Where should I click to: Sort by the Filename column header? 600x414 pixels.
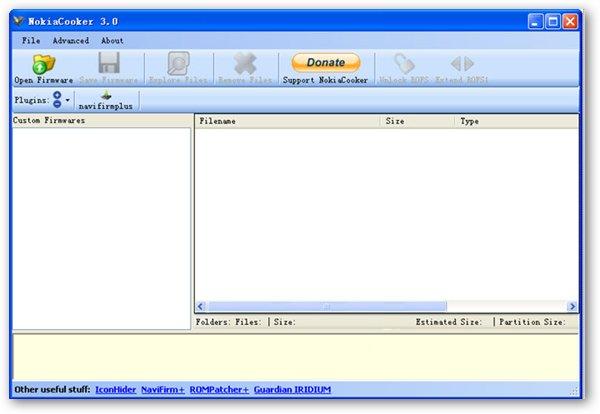287,121
